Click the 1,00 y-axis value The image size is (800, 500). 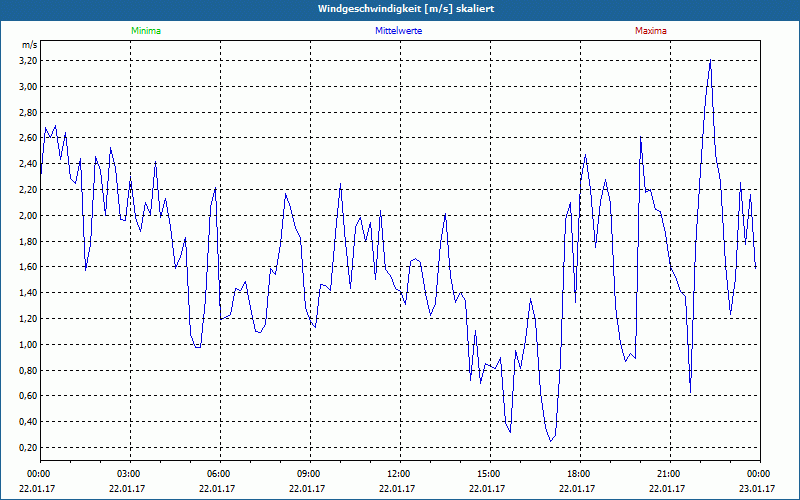[29, 344]
